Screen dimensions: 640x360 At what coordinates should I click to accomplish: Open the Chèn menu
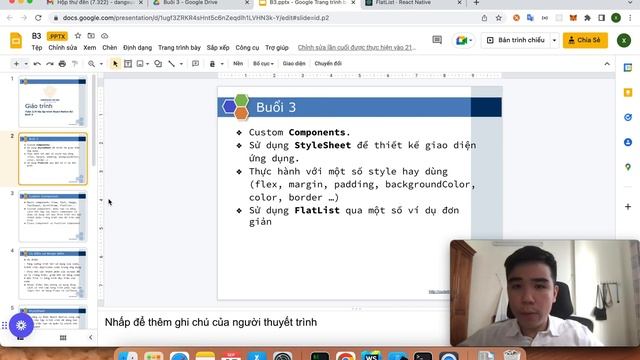point(109,48)
